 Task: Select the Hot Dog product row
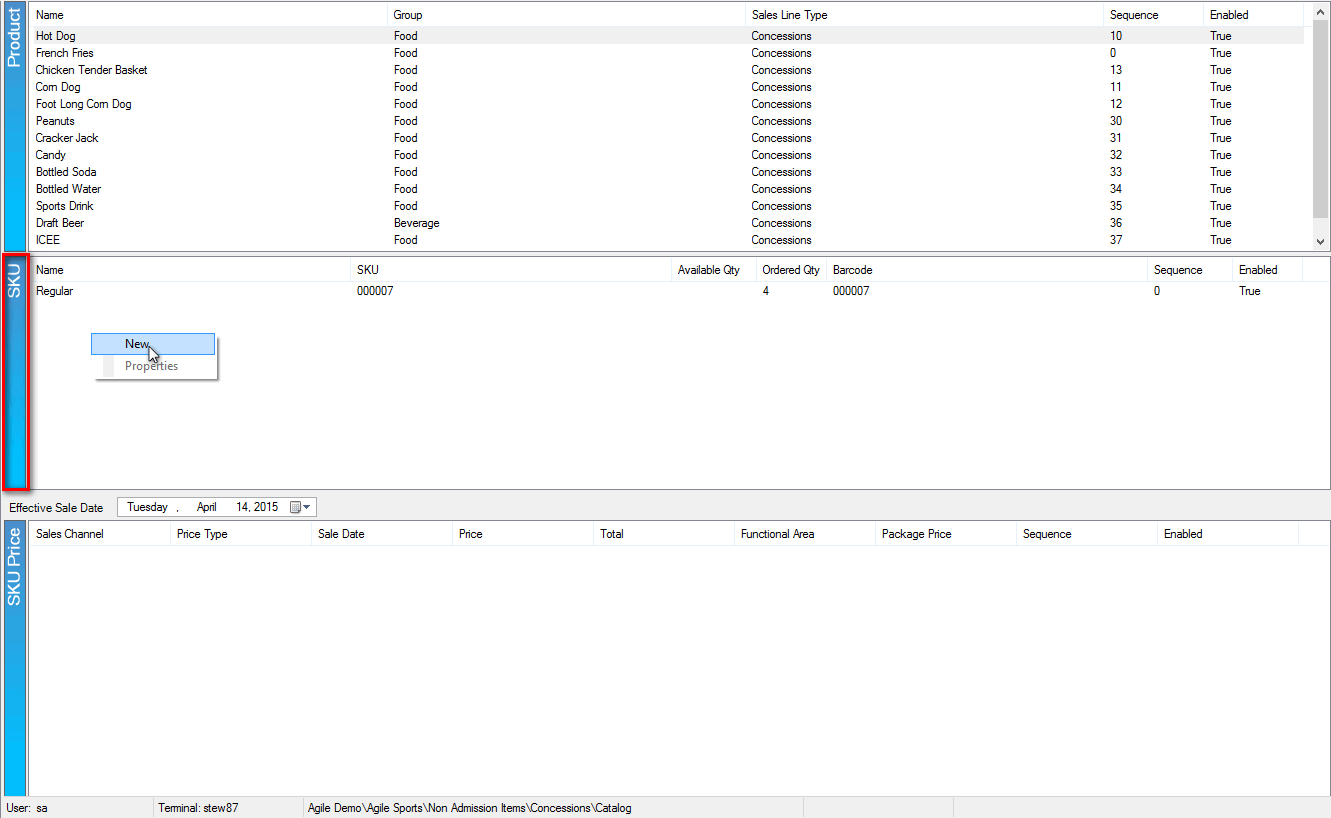click(x=666, y=36)
